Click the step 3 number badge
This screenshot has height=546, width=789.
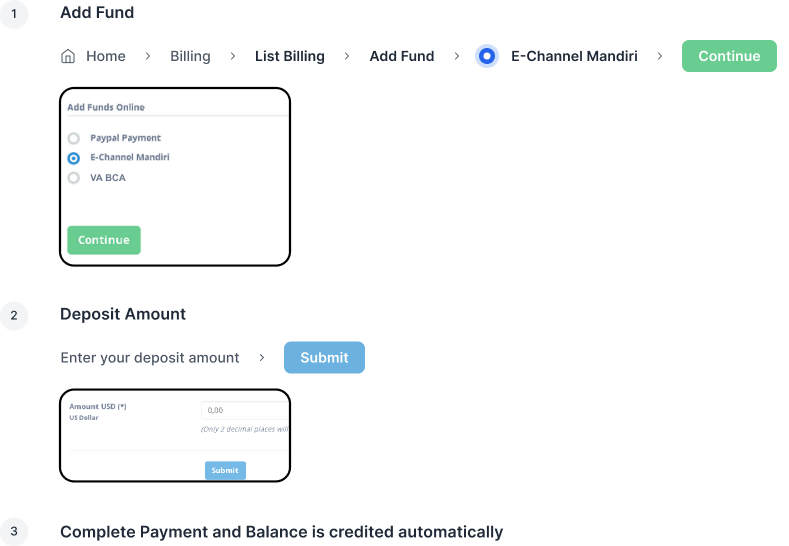(x=14, y=531)
